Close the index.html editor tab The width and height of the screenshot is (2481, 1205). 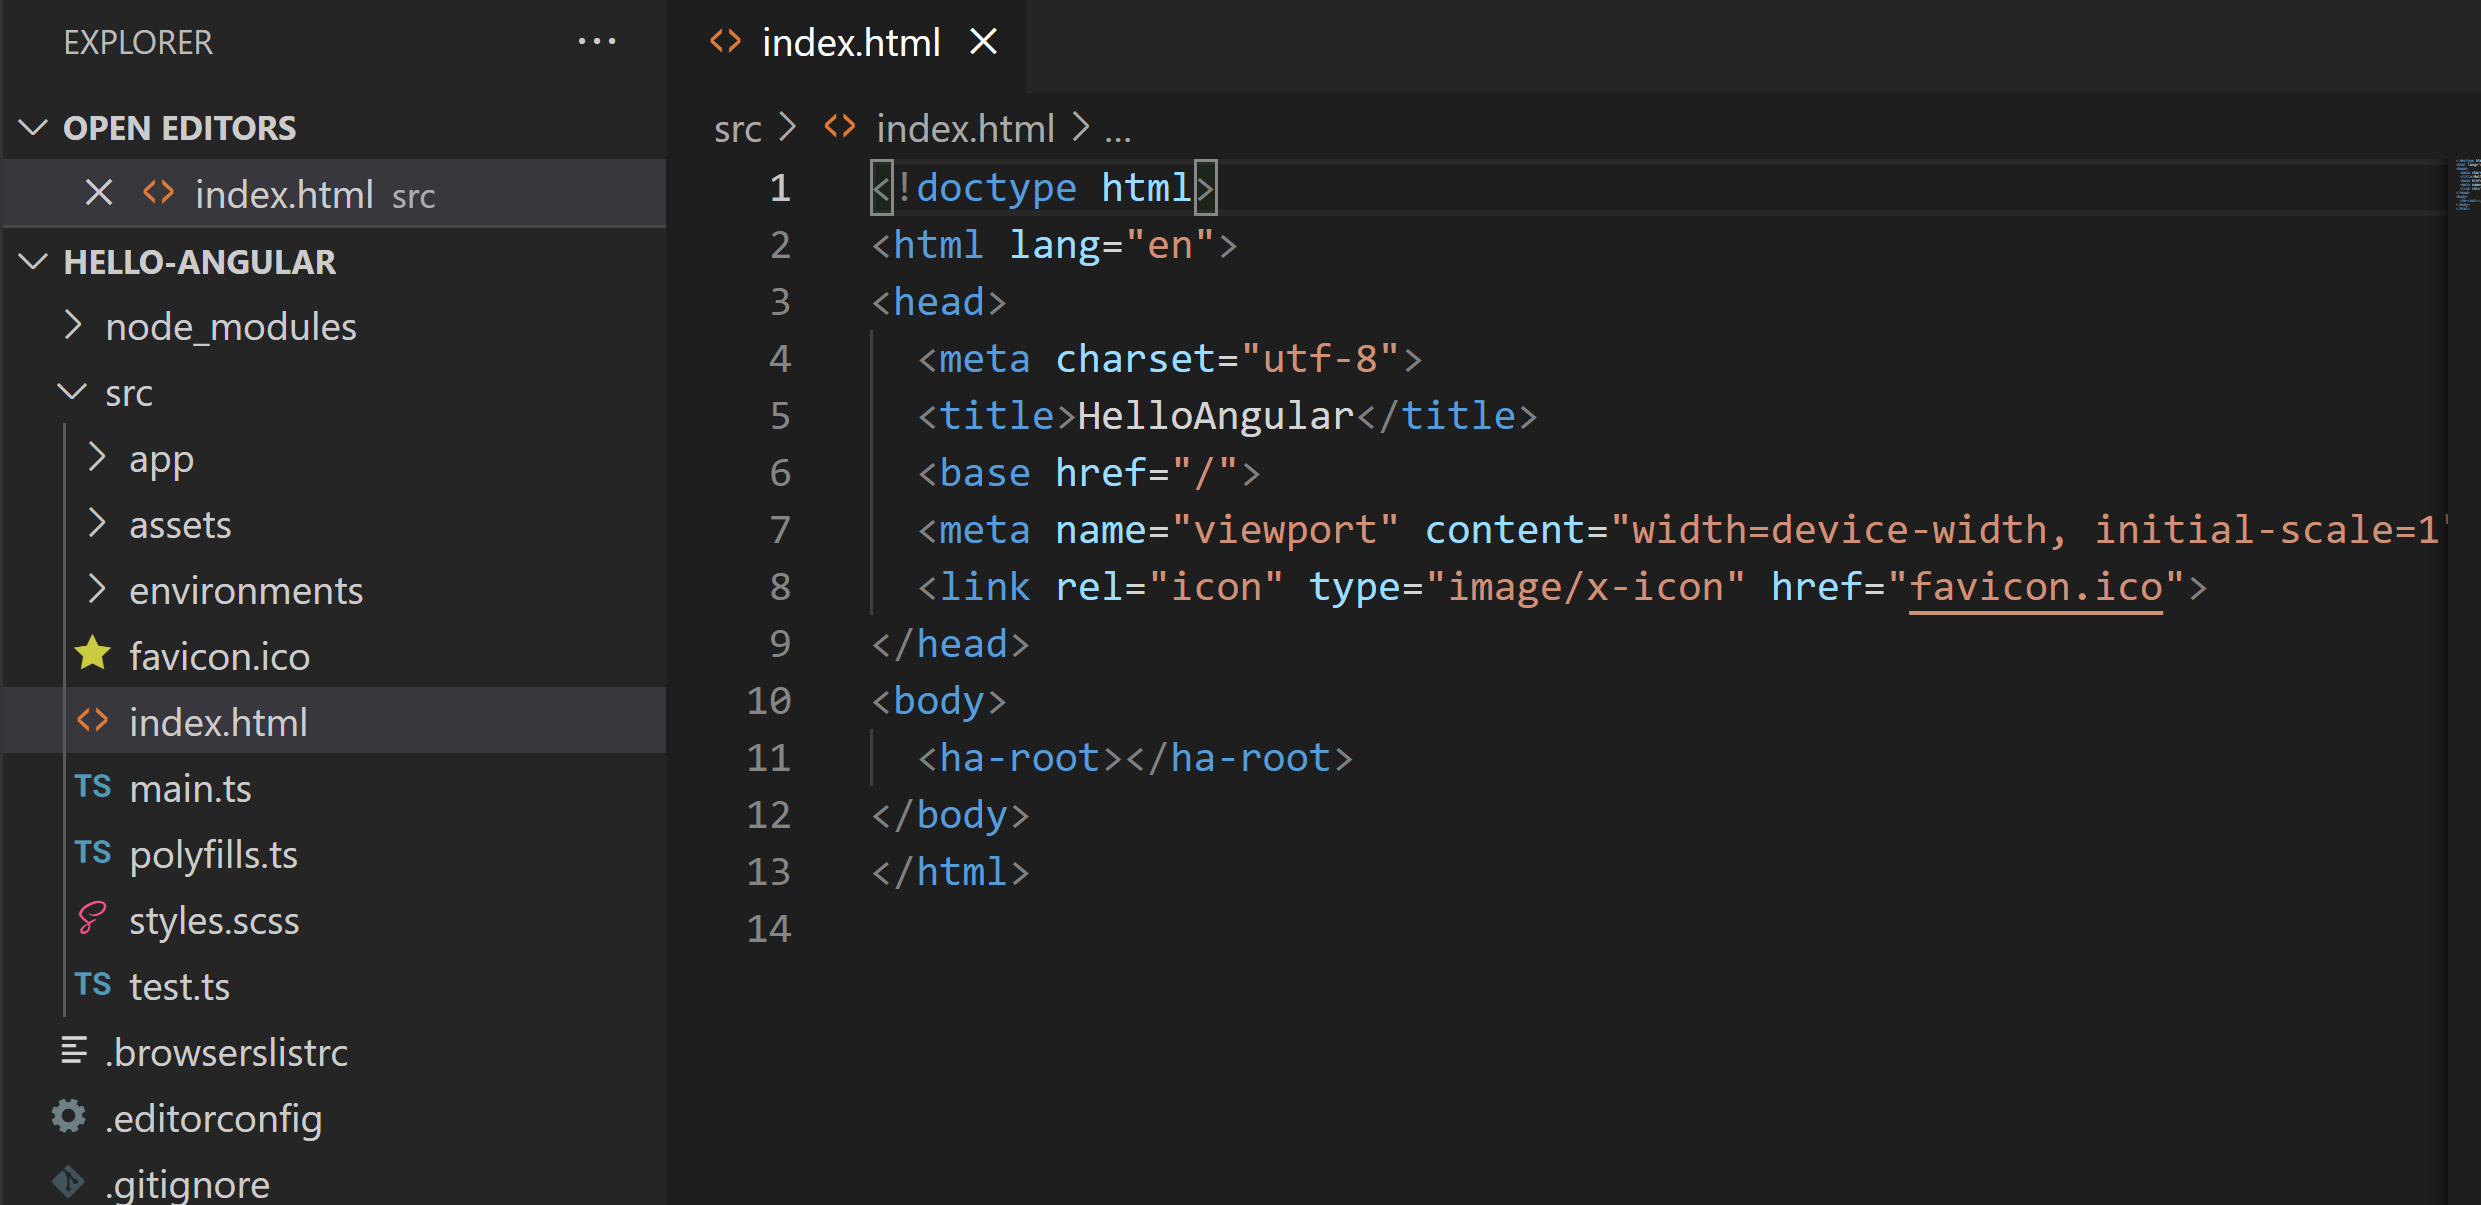pyautogui.click(x=984, y=42)
